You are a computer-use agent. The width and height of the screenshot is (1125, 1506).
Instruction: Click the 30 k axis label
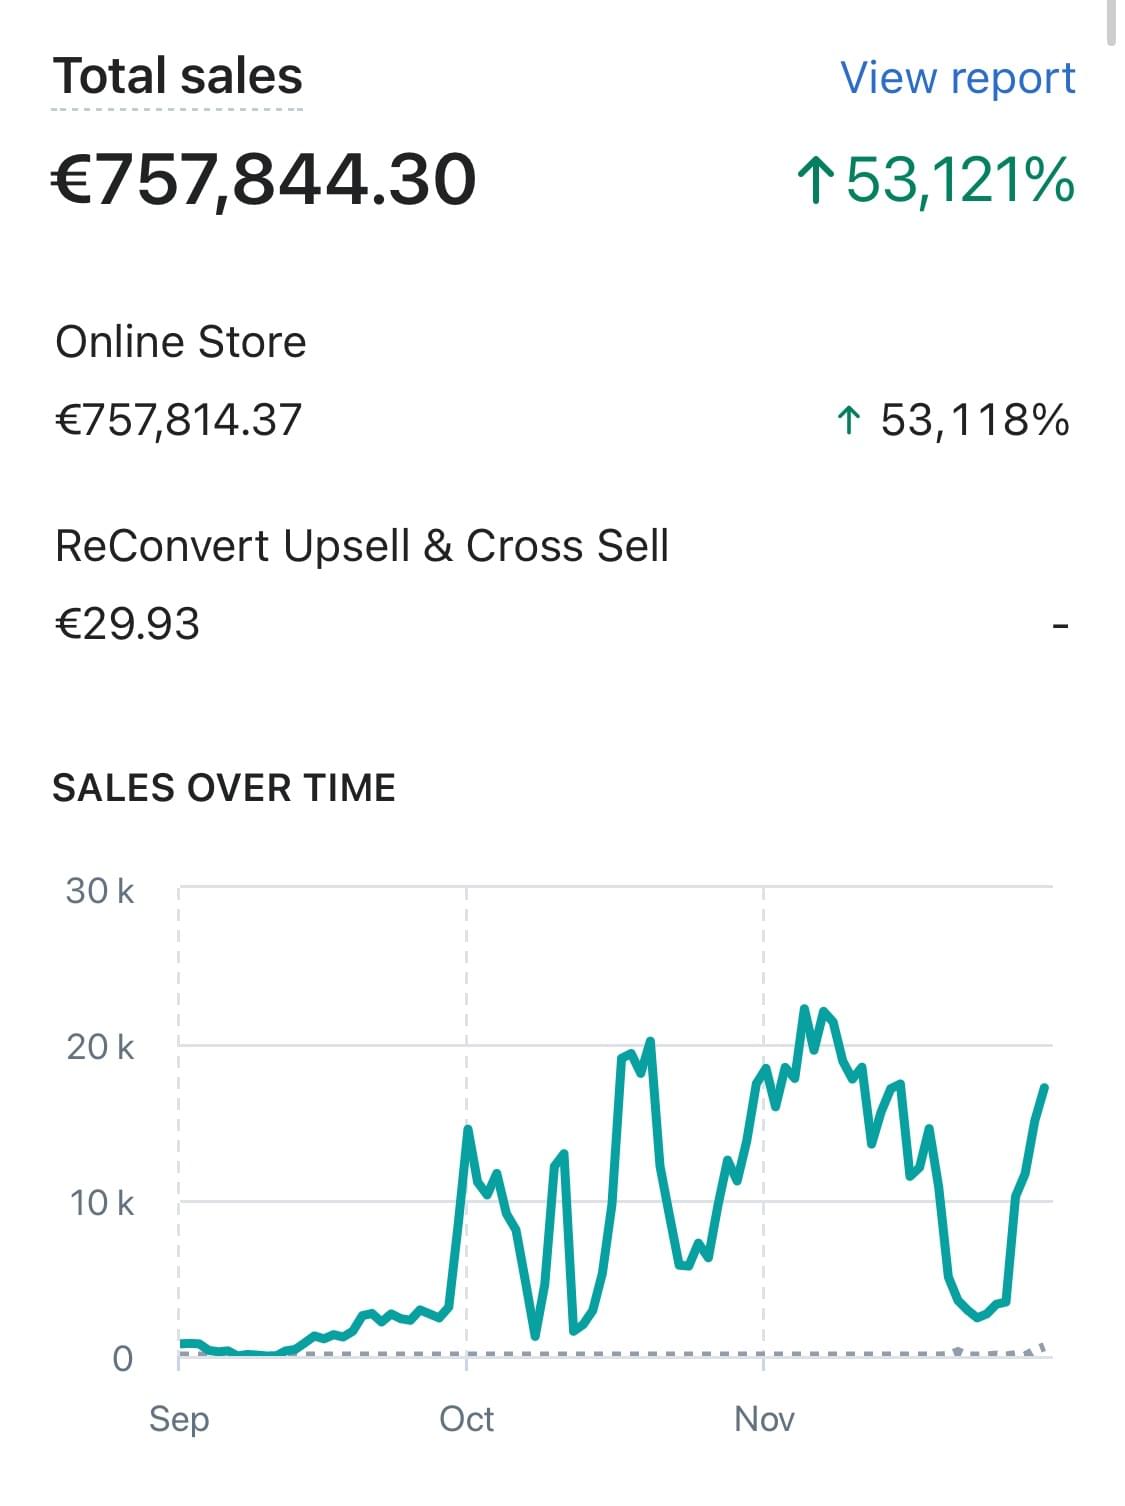pos(100,891)
